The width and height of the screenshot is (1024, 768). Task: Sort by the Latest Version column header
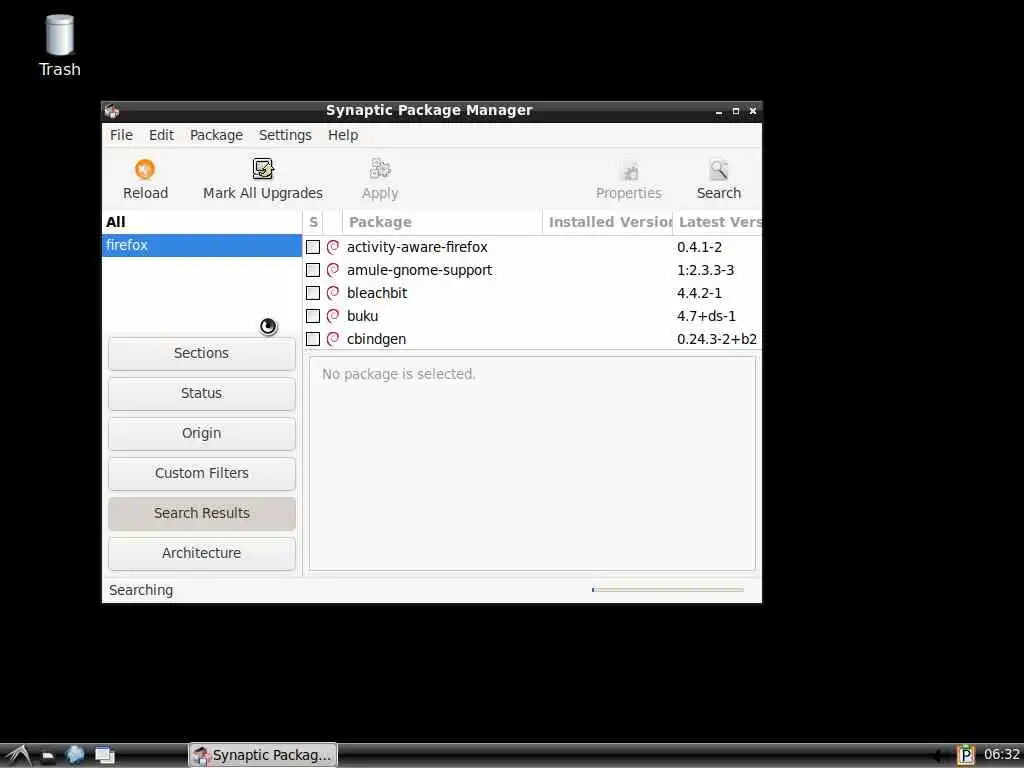tap(718, 222)
